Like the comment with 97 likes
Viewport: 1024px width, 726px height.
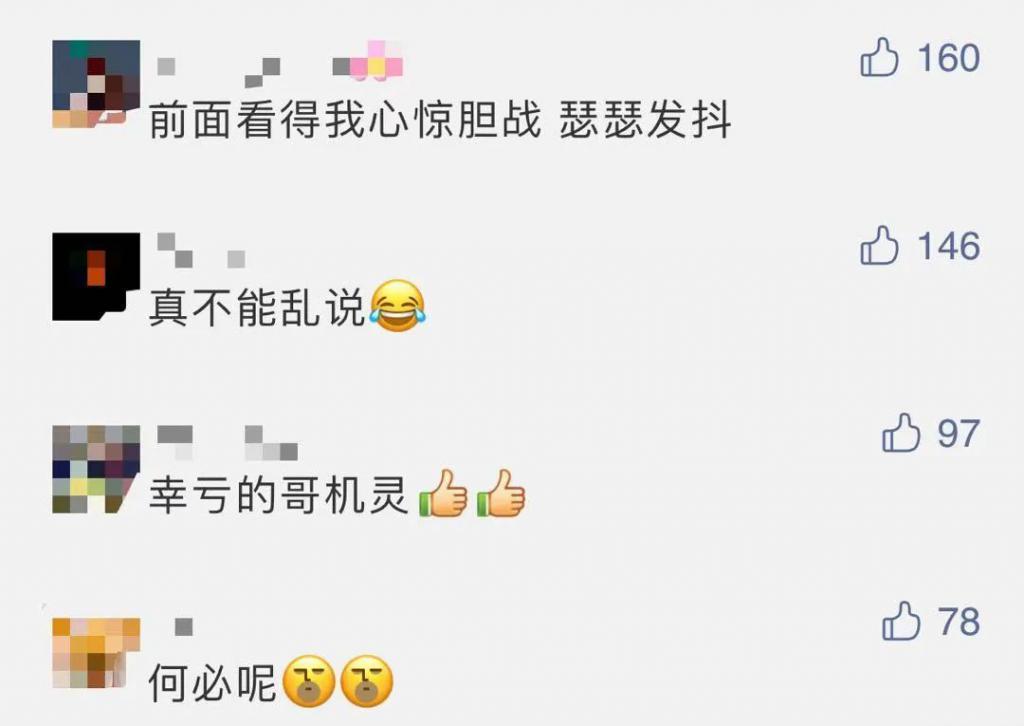pyautogui.click(x=901, y=432)
